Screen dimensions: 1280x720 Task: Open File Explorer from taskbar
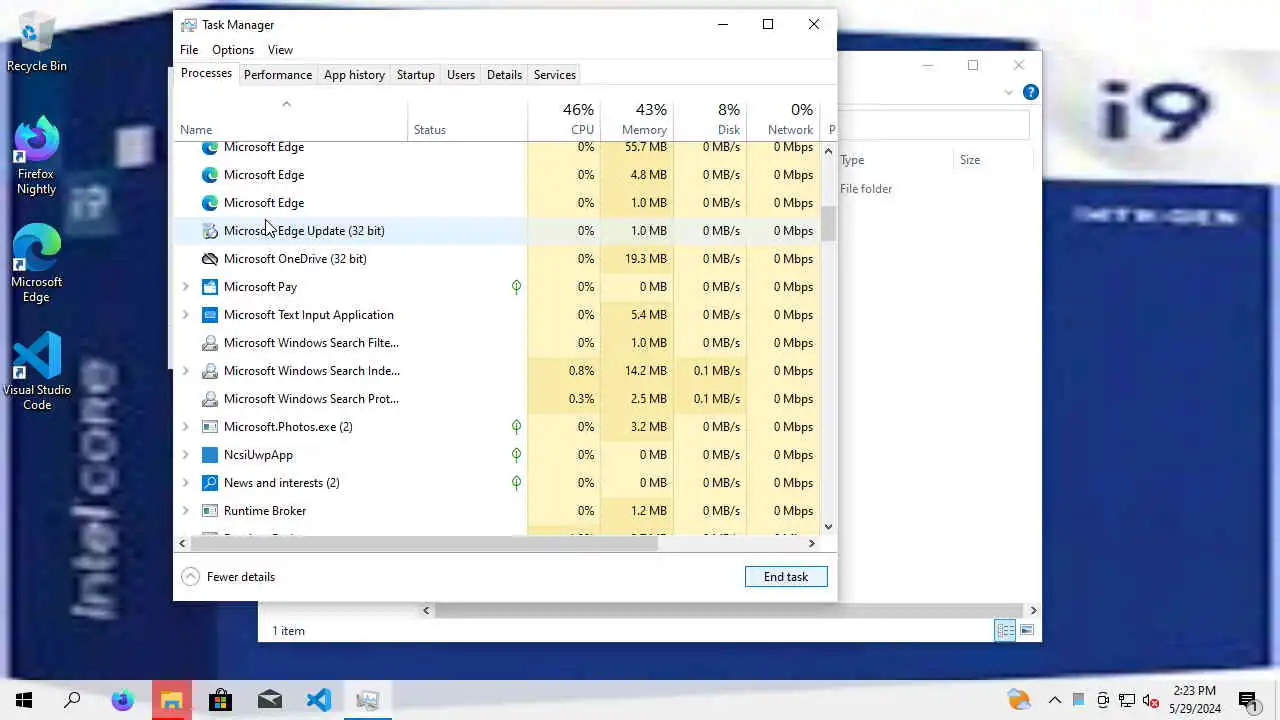171,700
